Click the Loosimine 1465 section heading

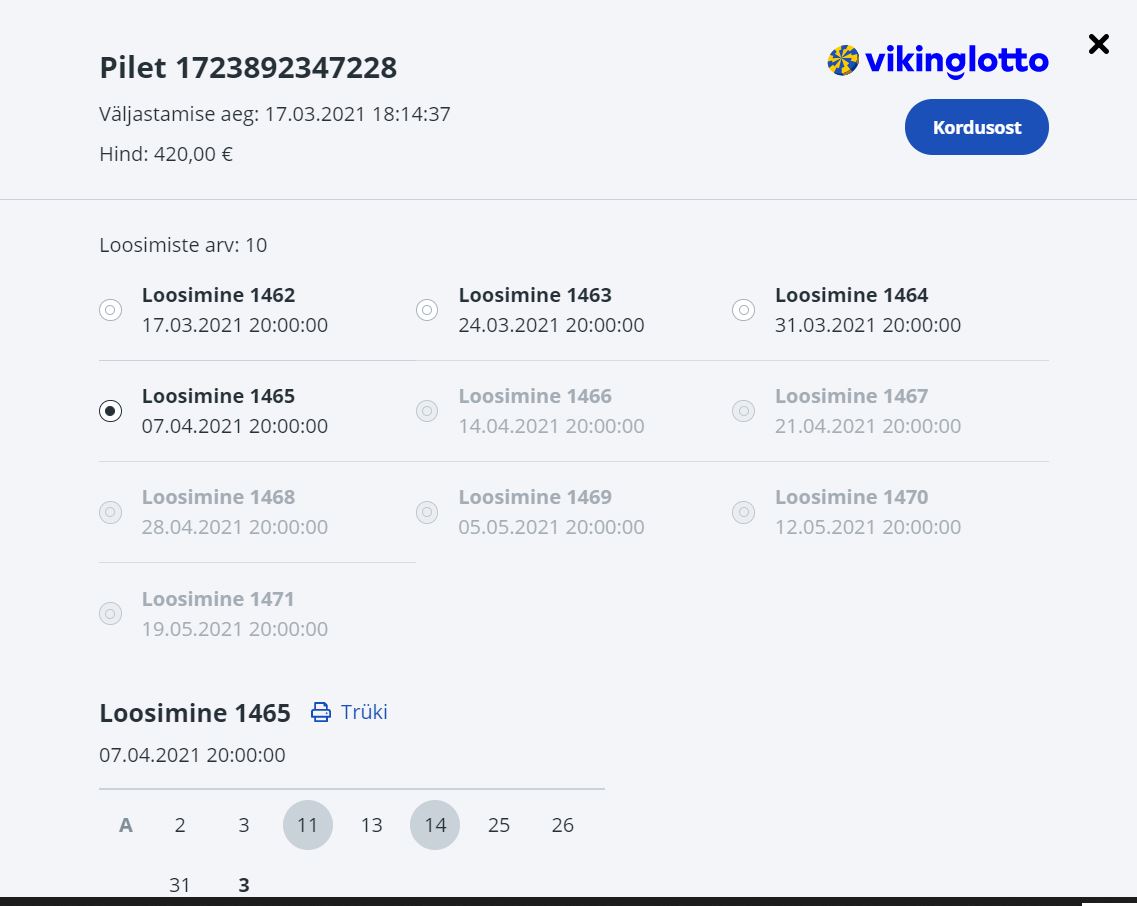(195, 713)
